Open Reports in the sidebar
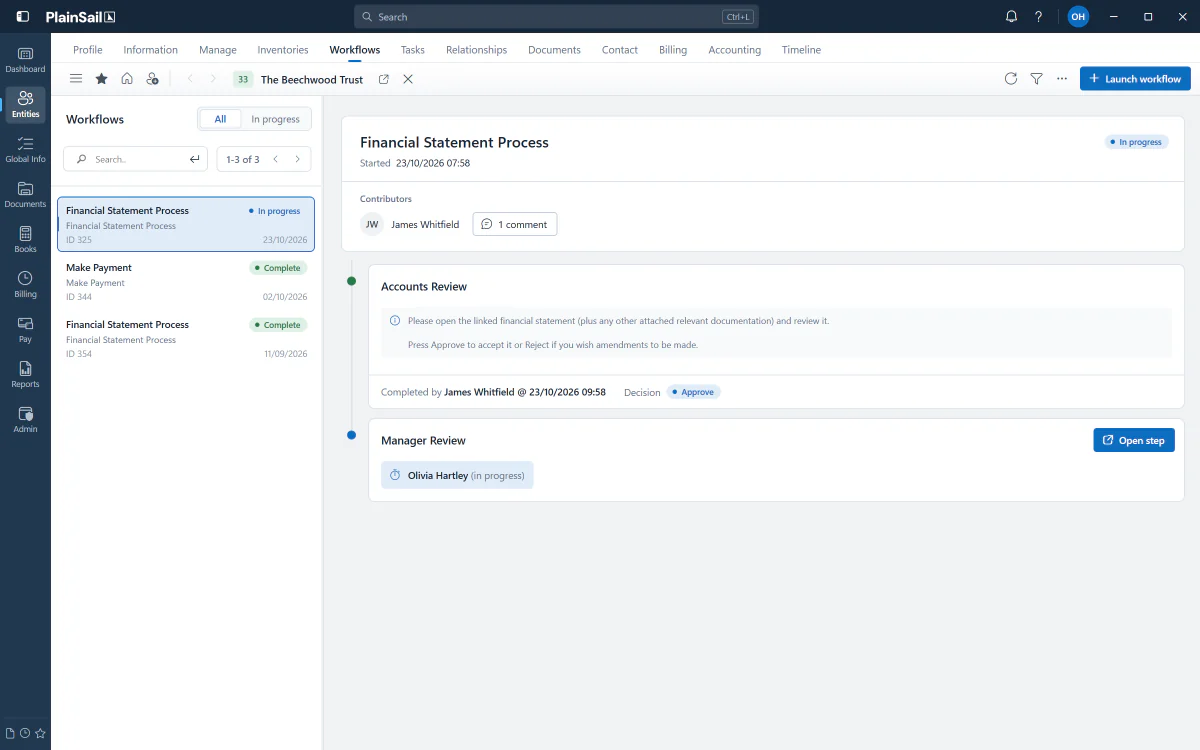 click(25, 375)
